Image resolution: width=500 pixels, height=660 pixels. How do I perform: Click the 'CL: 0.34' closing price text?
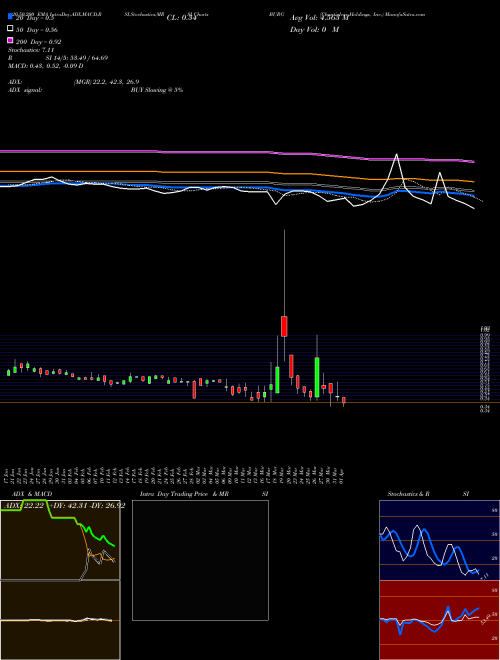point(181,18)
